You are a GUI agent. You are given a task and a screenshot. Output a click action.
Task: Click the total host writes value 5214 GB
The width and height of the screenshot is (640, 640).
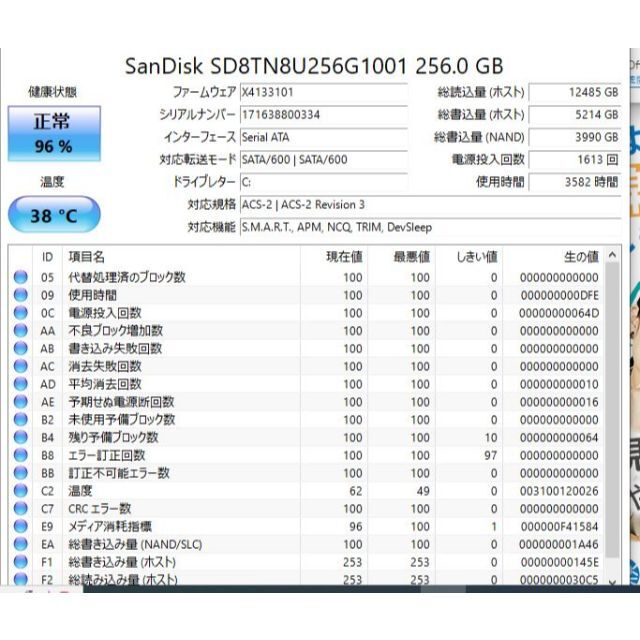tap(575, 115)
